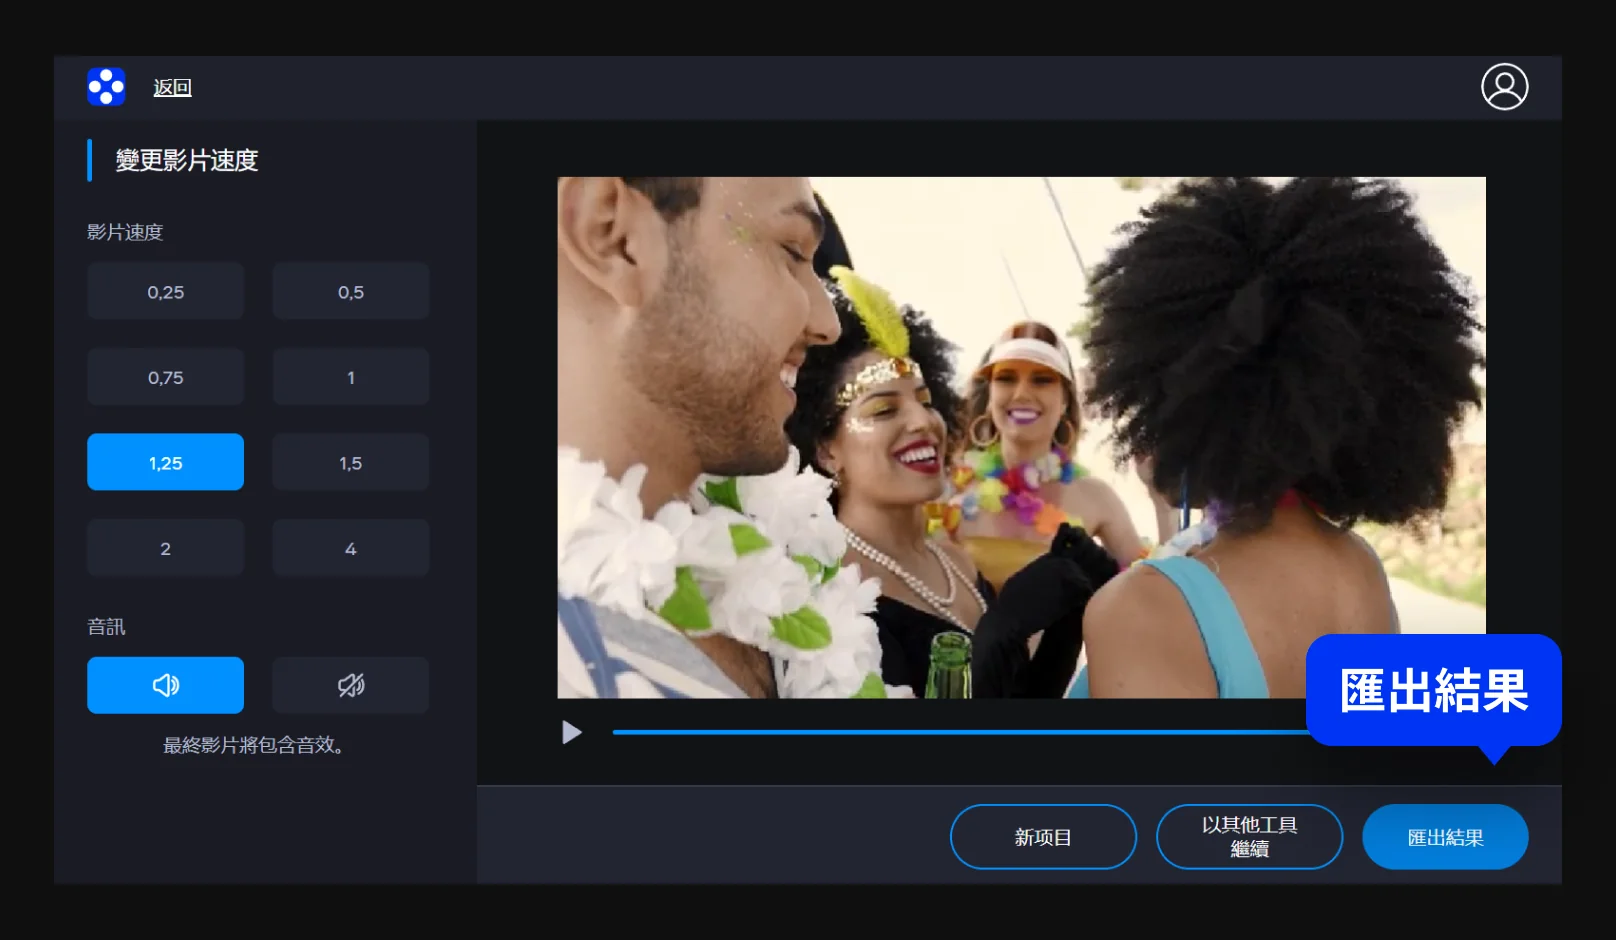
Task: Select normal speed 1
Action: [x=350, y=377]
